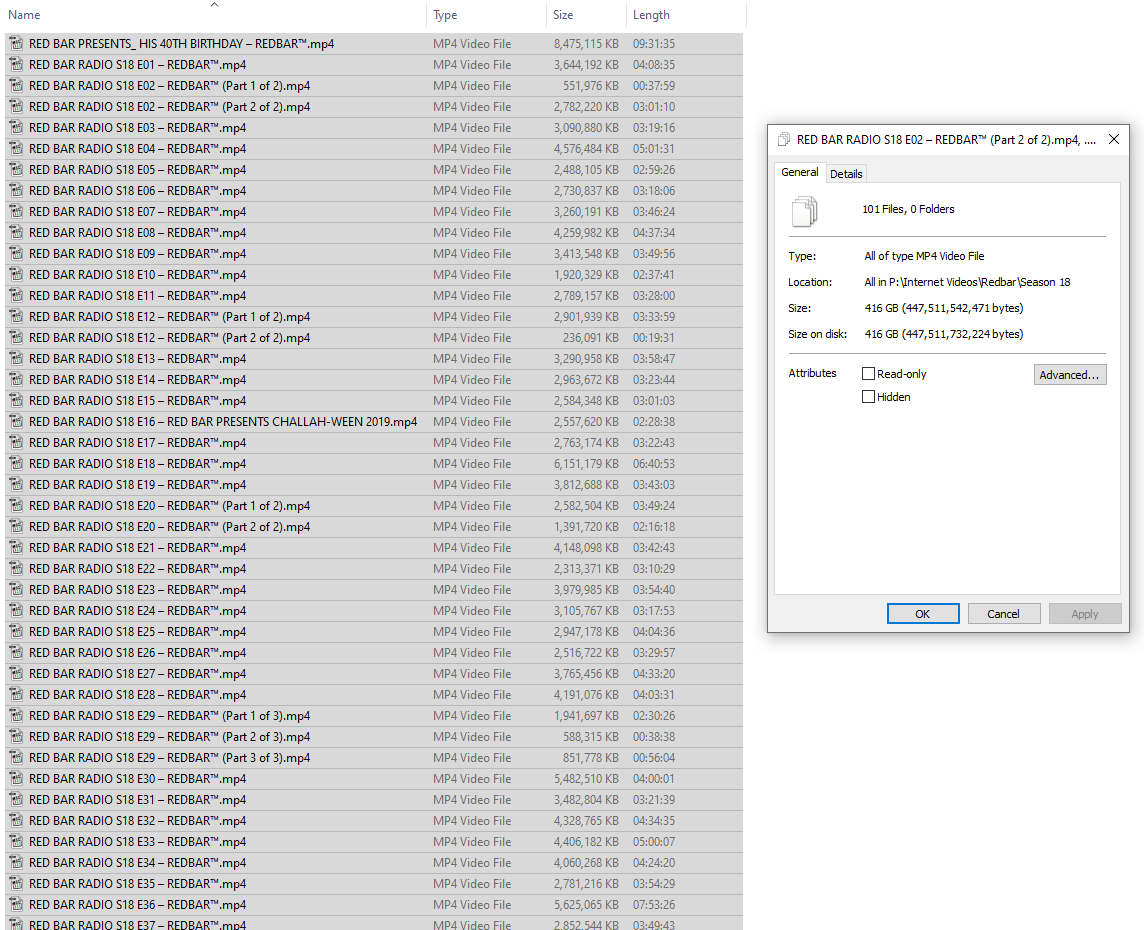Sort files by the Size column

[586, 15]
